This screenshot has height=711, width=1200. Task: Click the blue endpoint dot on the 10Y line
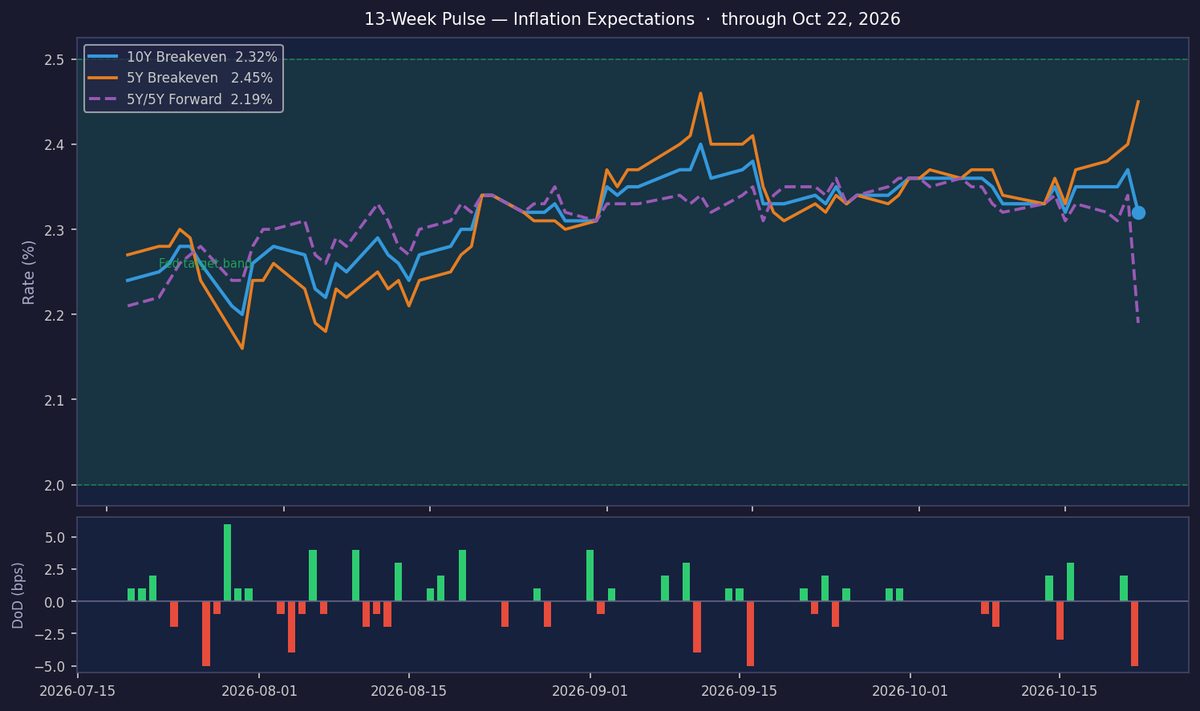coord(1138,212)
